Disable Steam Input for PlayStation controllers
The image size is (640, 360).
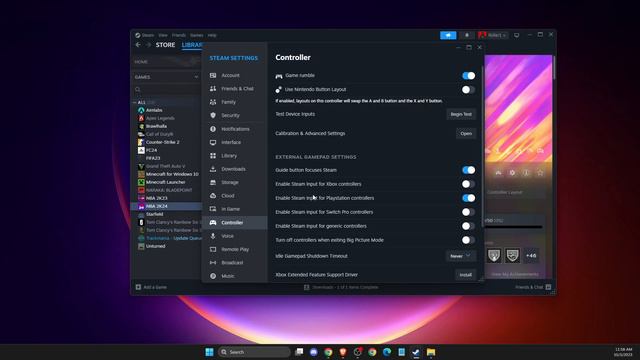(468, 198)
